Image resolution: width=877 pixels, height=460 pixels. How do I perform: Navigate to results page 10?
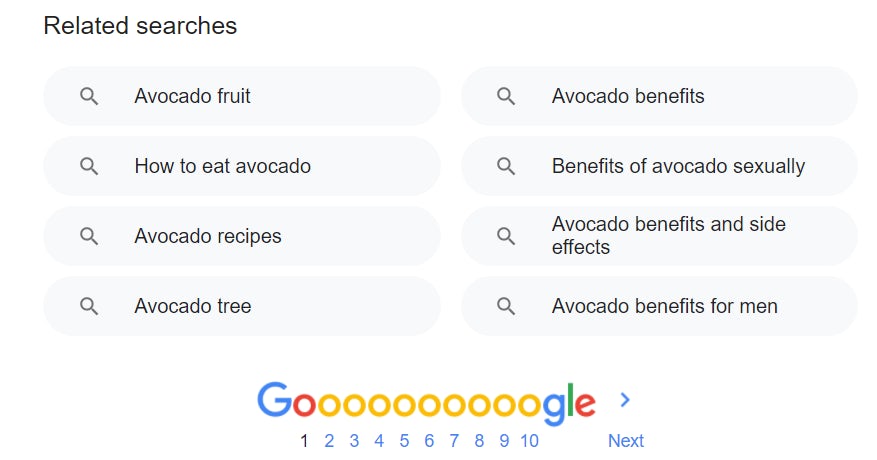[x=529, y=441]
